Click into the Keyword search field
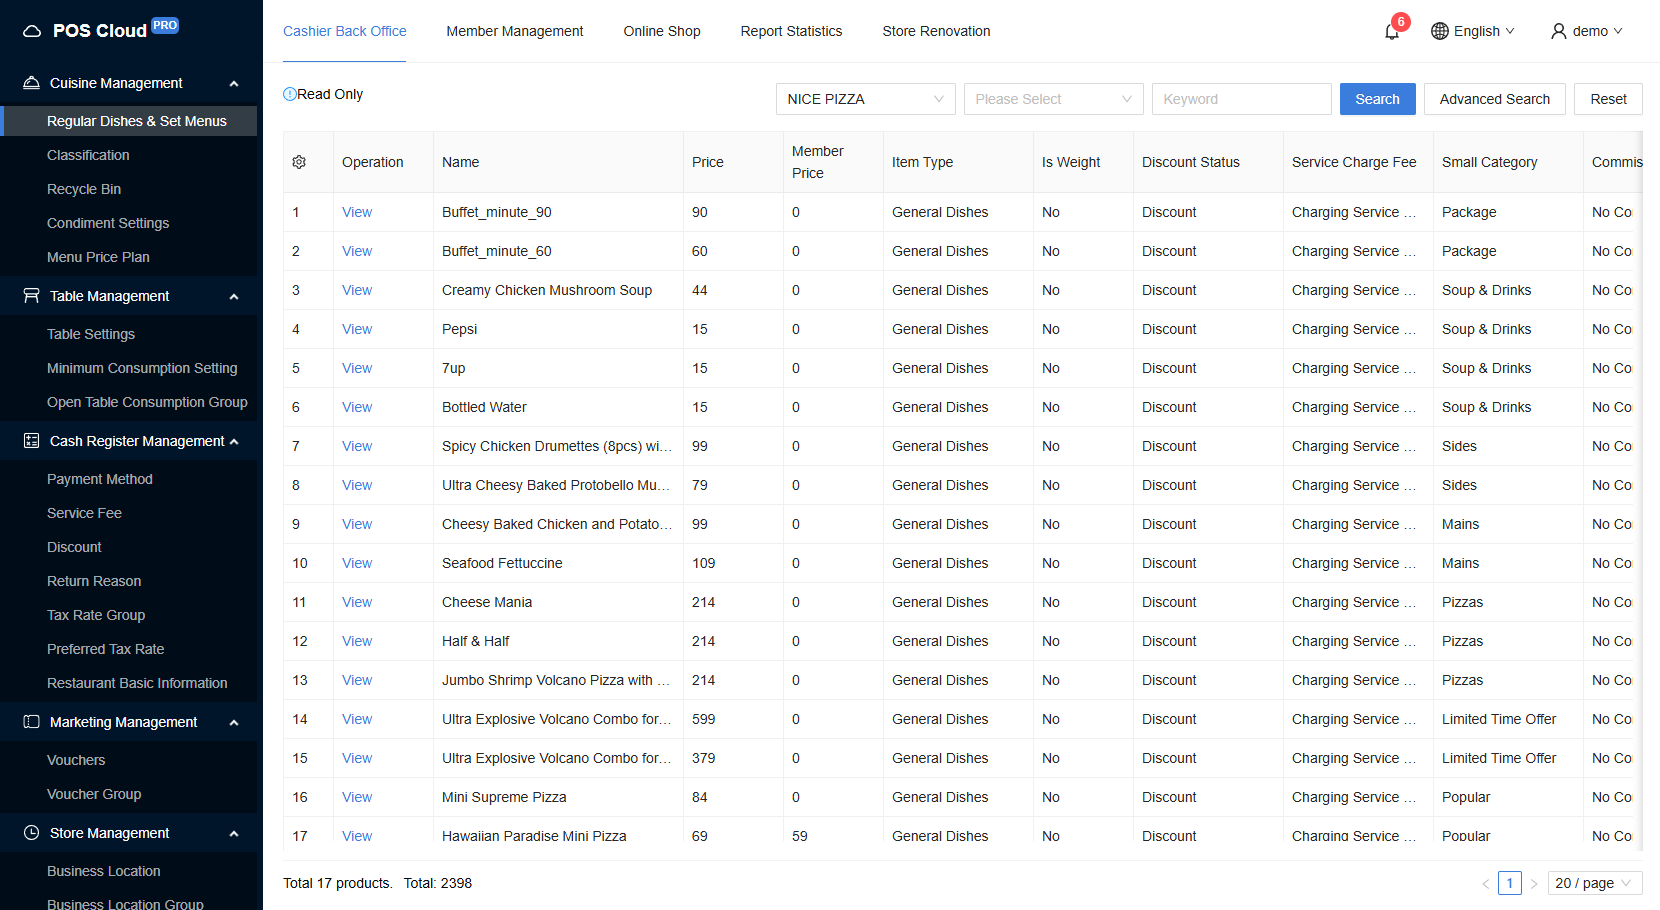Viewport: 1660px width, 910px height. pos(1241,99)
